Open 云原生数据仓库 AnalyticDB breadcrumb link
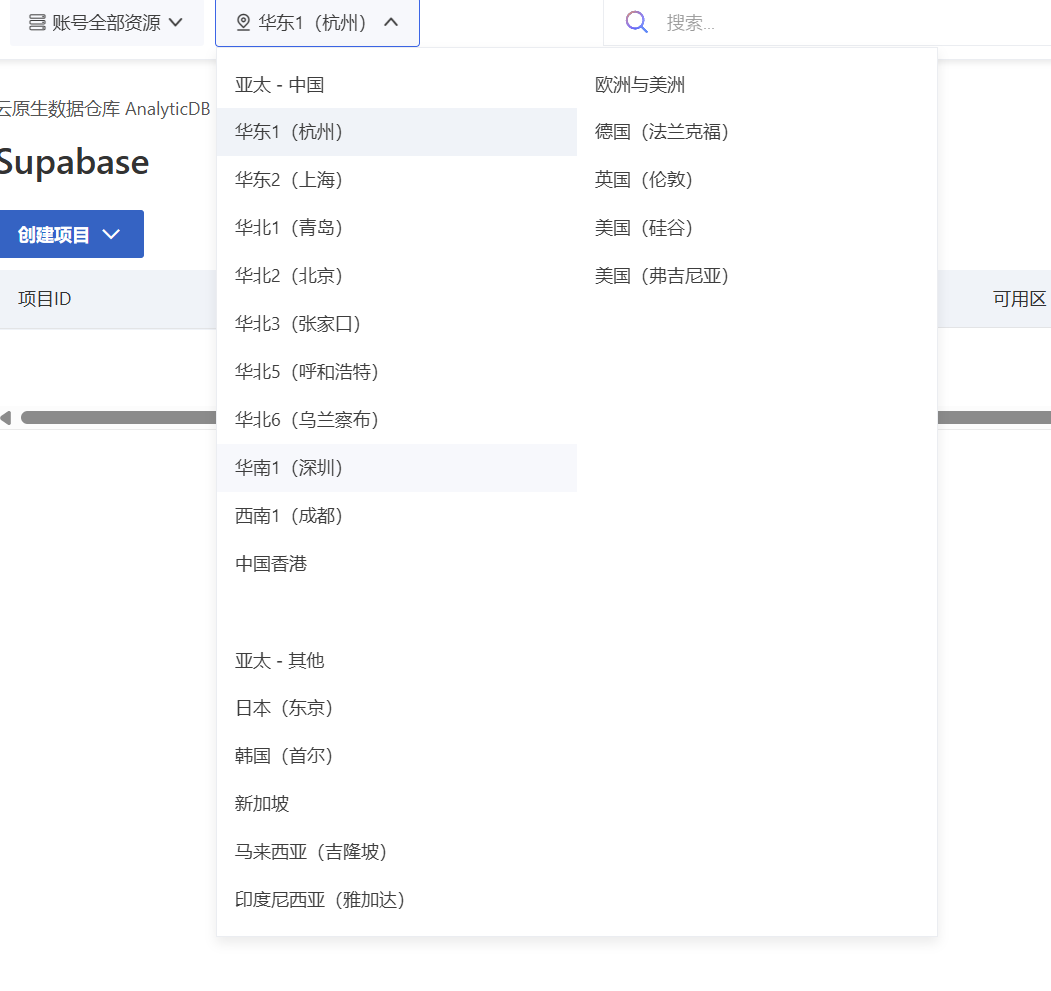 tap(105, 109)
